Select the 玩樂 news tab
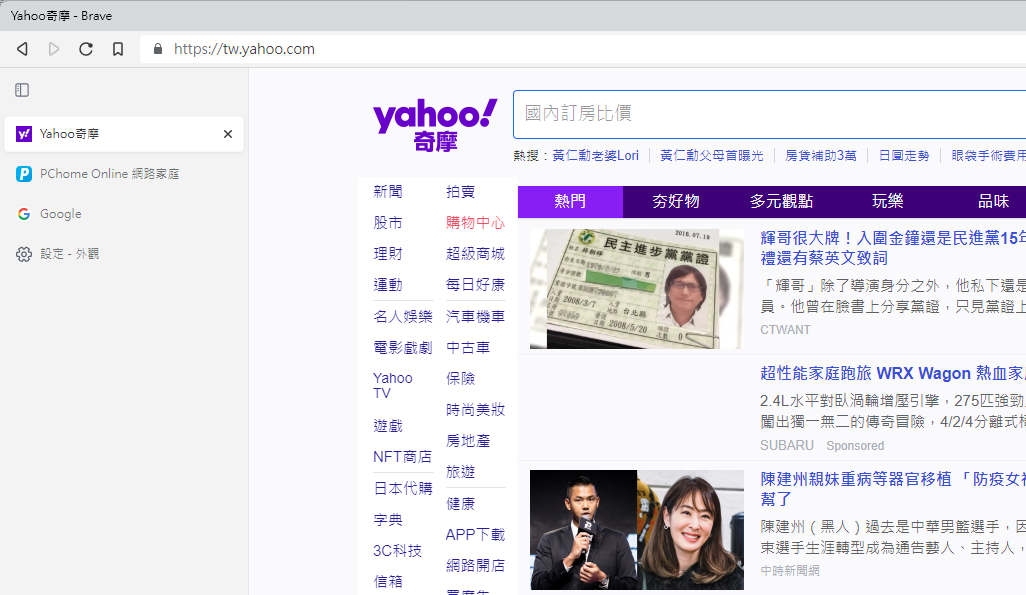Screen dimensions: 1026x595 click(887, 202)
